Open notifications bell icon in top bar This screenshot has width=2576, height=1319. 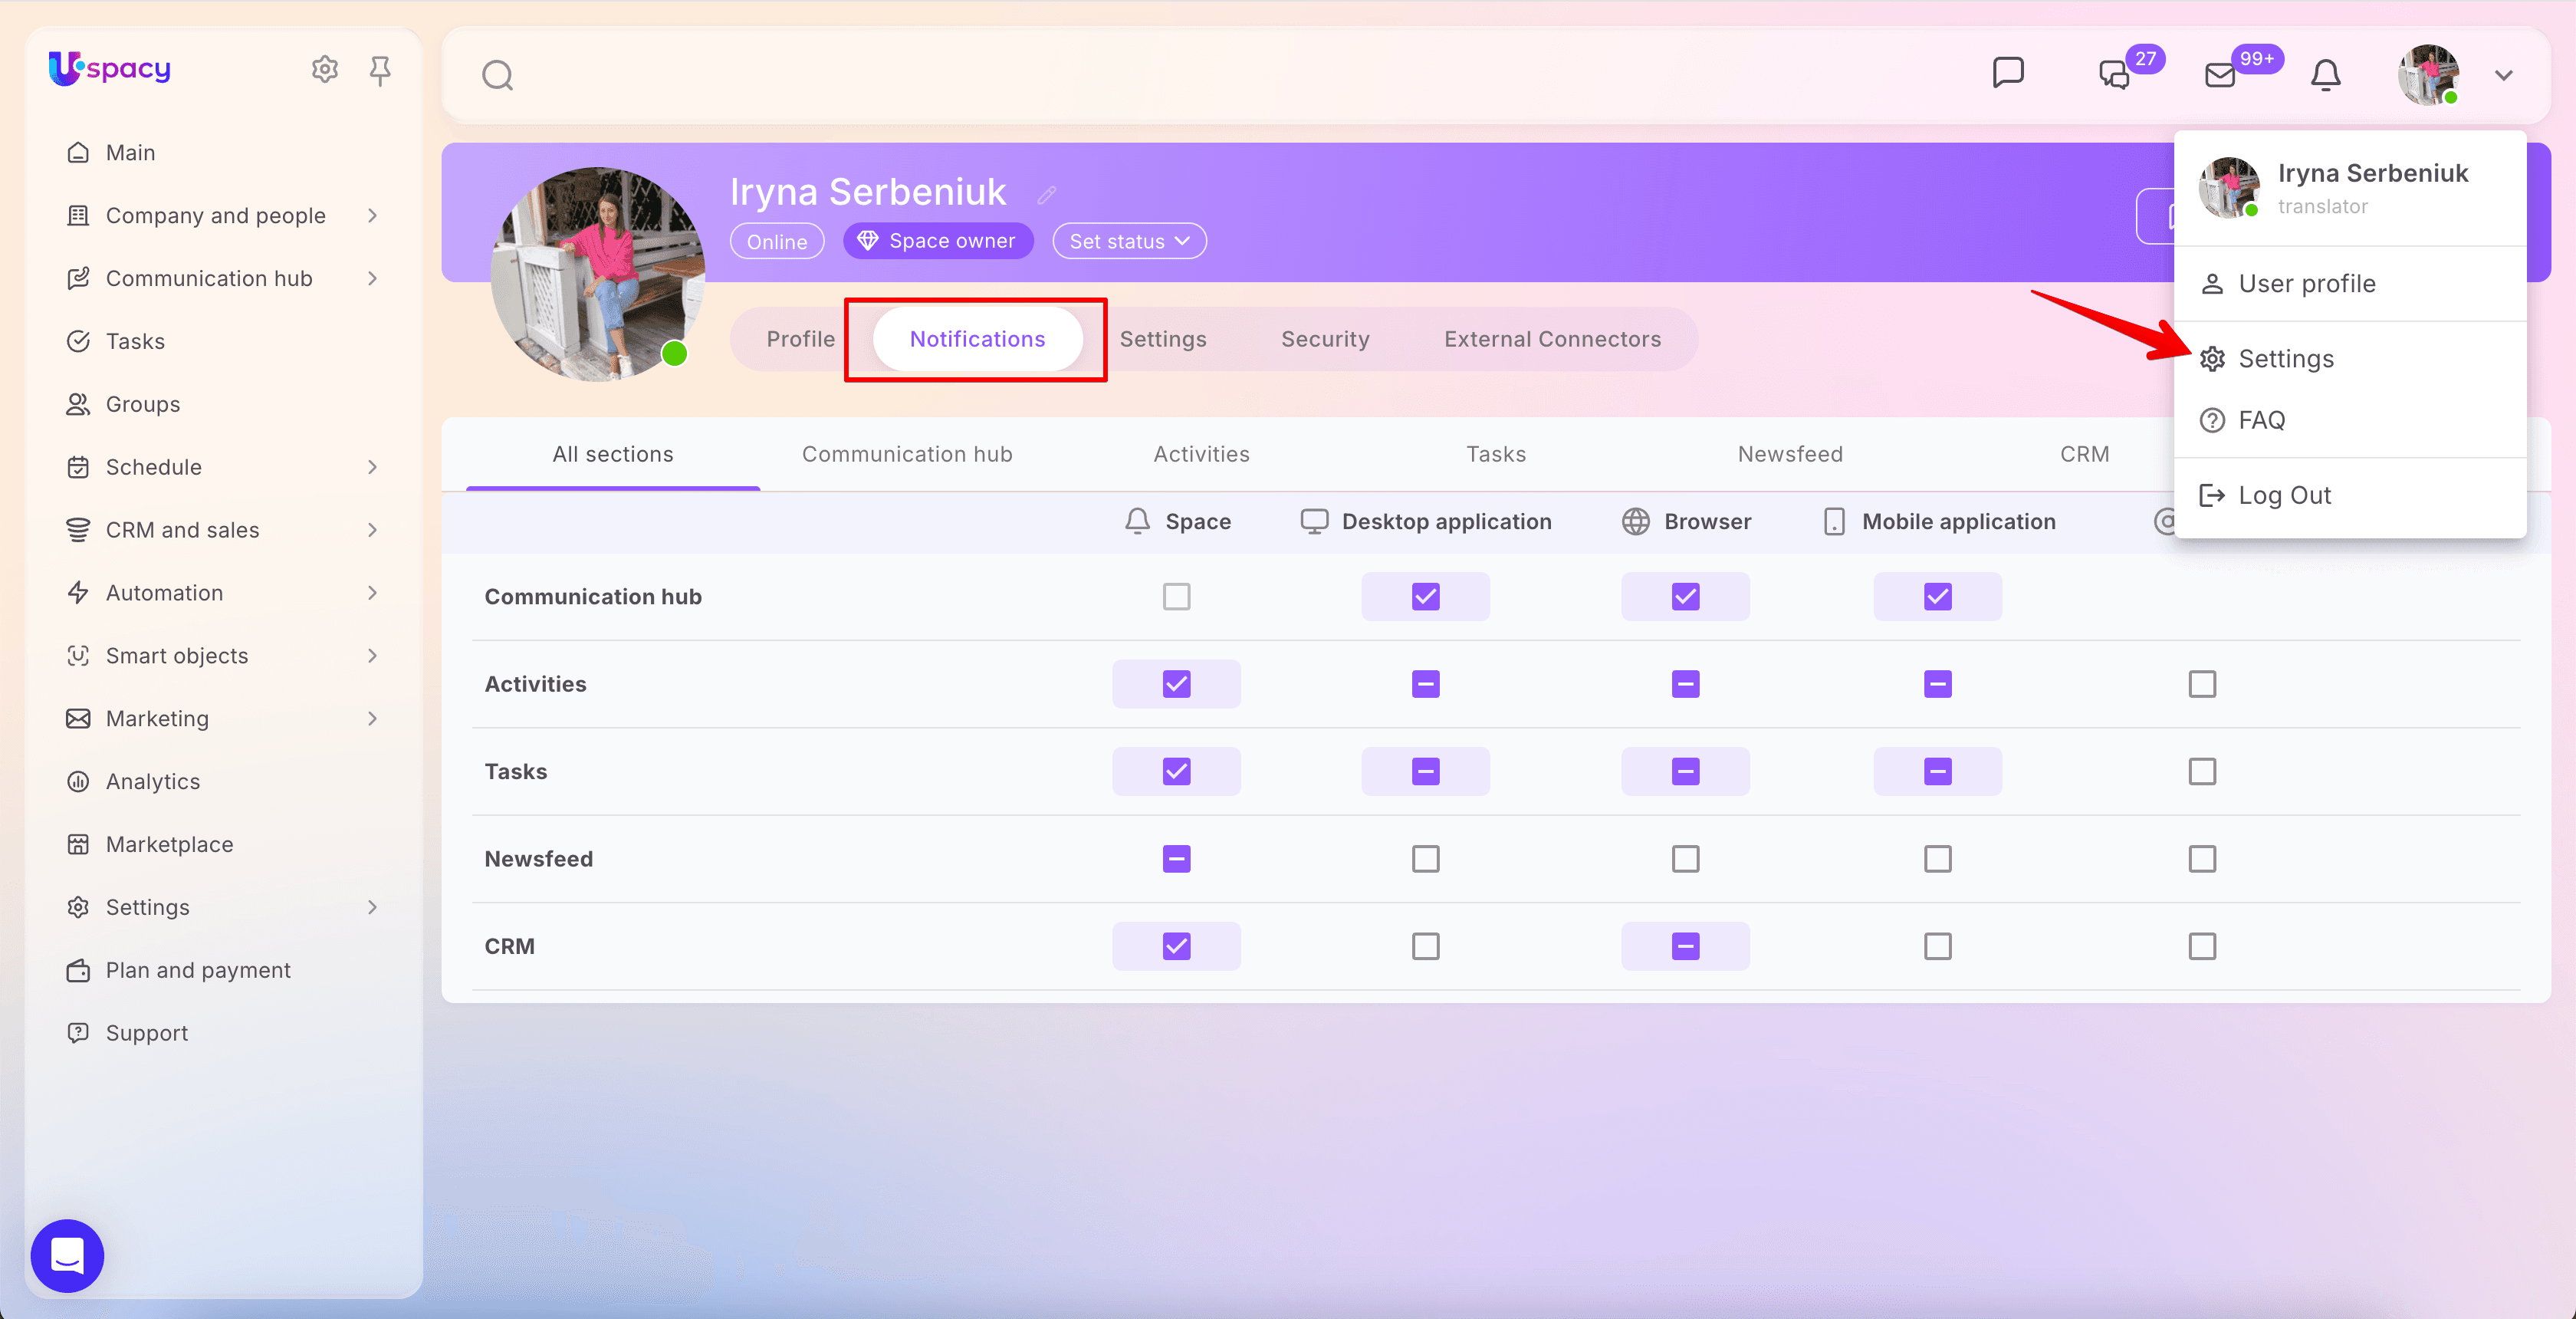(2325, 75)
